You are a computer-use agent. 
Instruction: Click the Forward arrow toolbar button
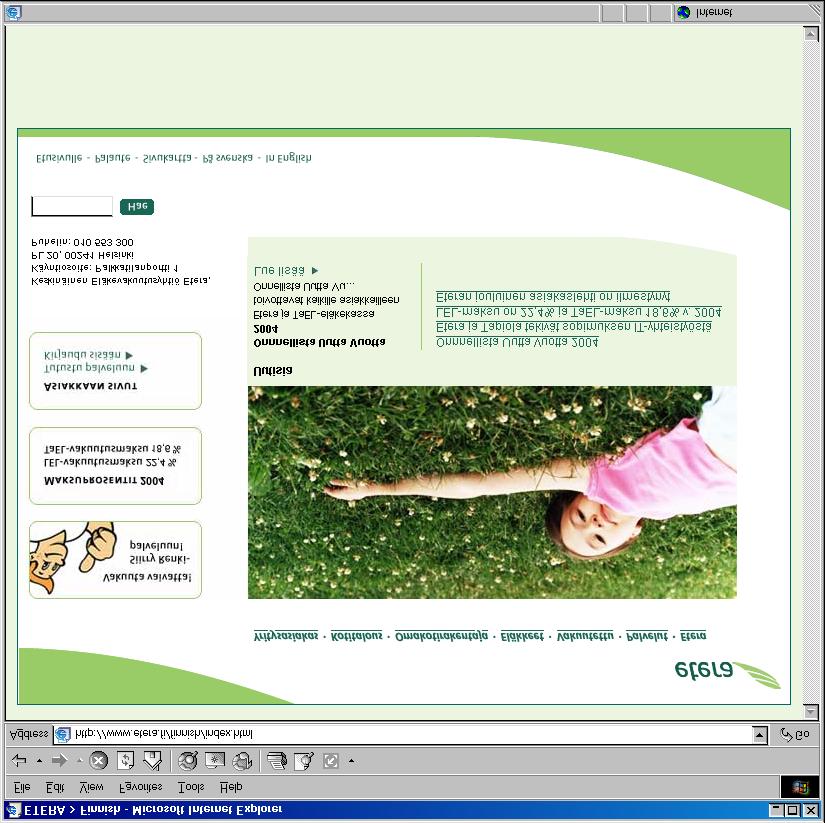pos(59,760)
